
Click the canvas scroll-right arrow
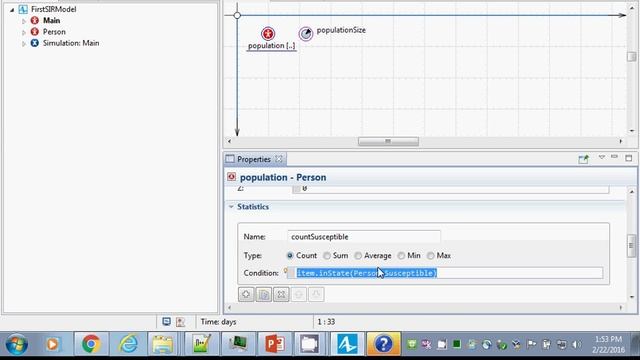(x=621, y=141)
